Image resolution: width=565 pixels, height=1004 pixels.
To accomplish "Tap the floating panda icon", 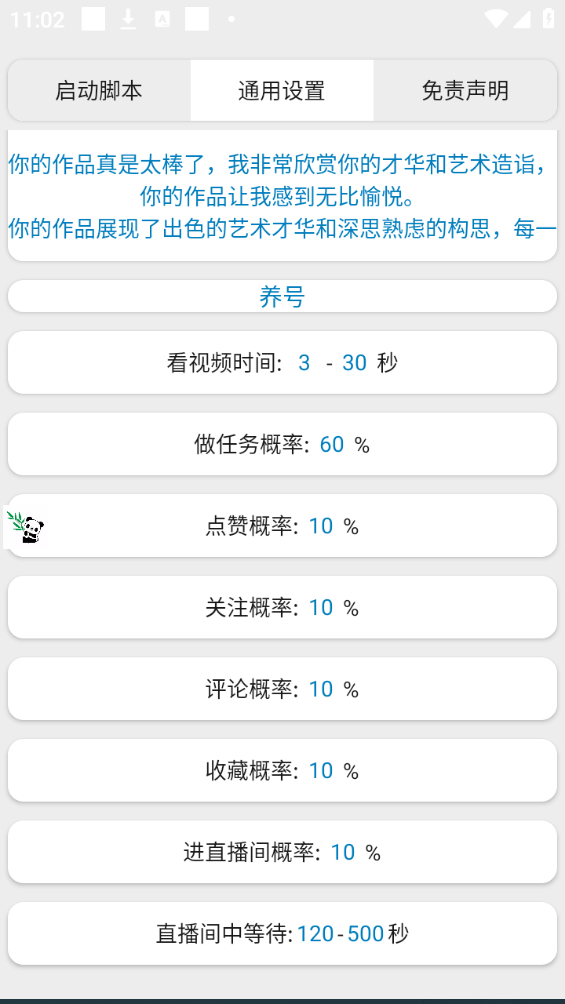I will coord(25,527).
